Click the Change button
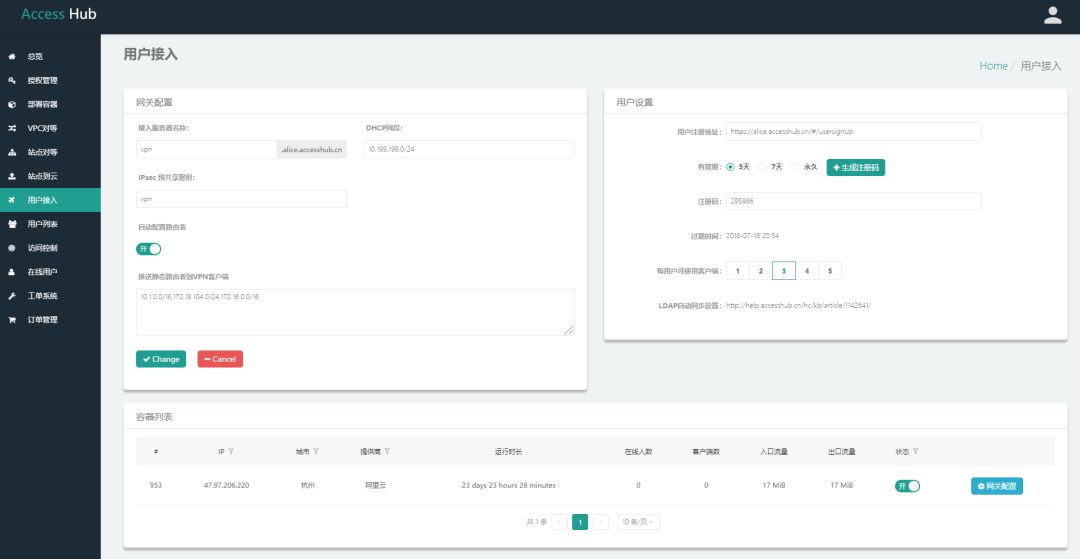Screen dimensions: 1080x559 [x=161, y=359]
